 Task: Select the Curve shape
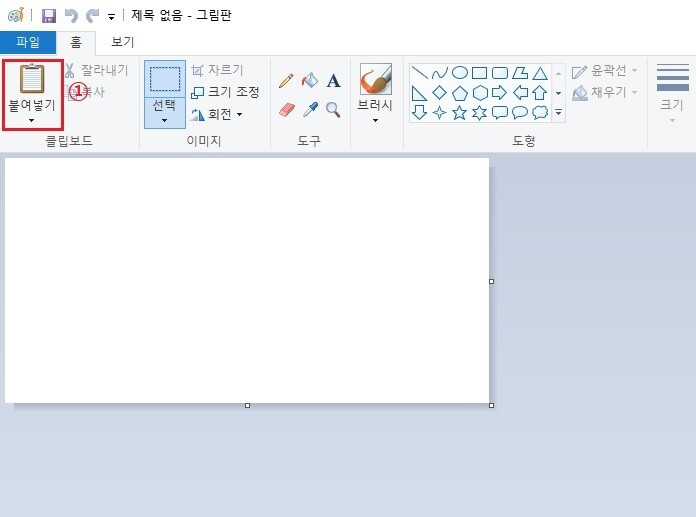tap(439, 72)
